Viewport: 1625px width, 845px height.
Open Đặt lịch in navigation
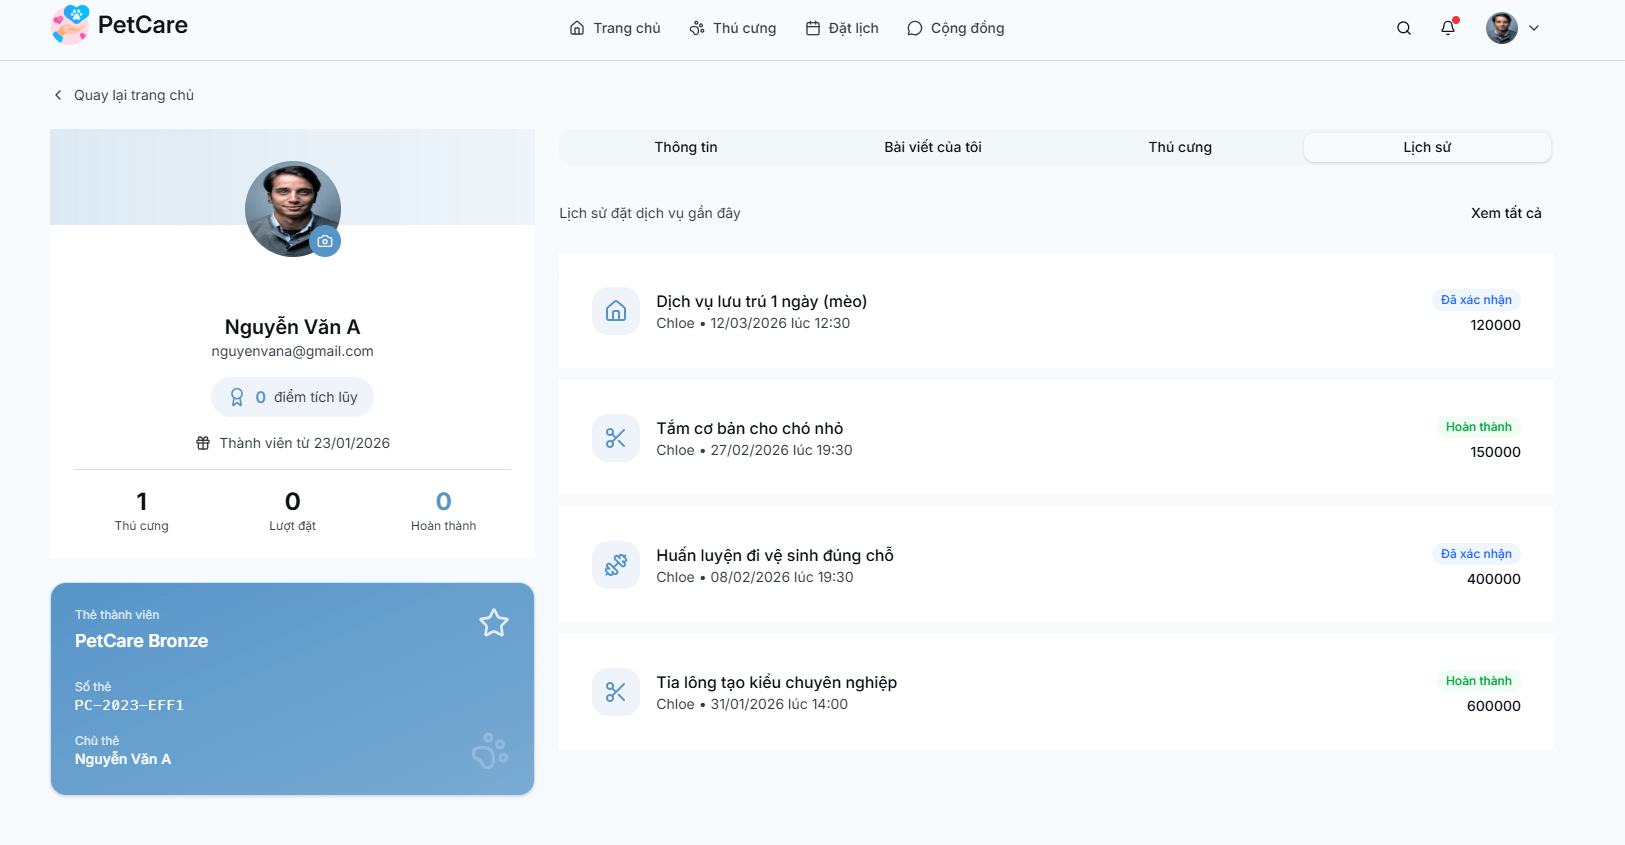[x=842, y=28]
